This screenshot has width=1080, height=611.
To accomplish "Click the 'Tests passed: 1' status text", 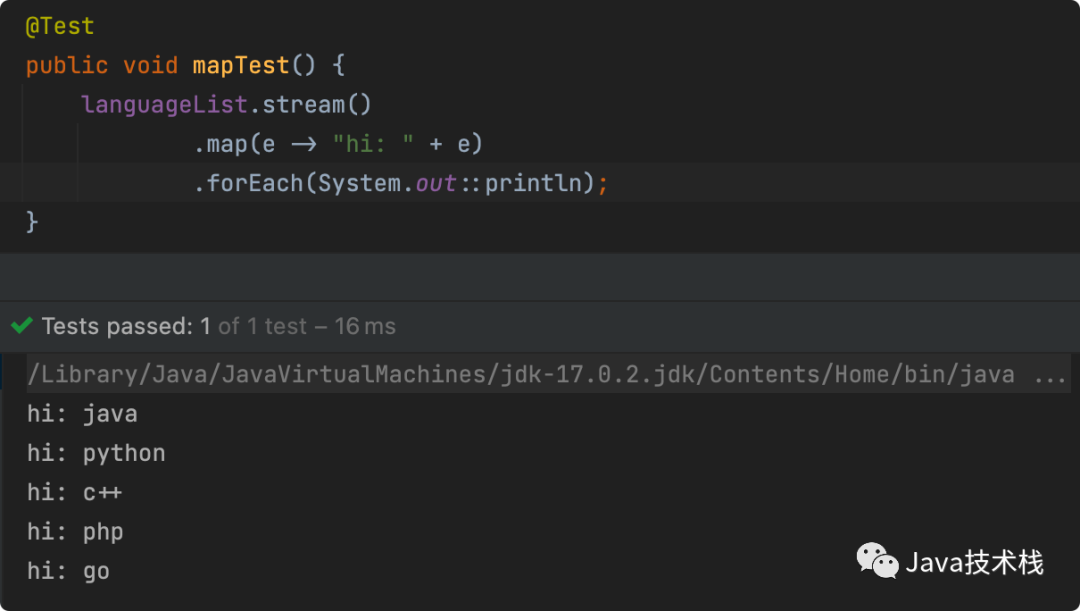I will point(126,326).
